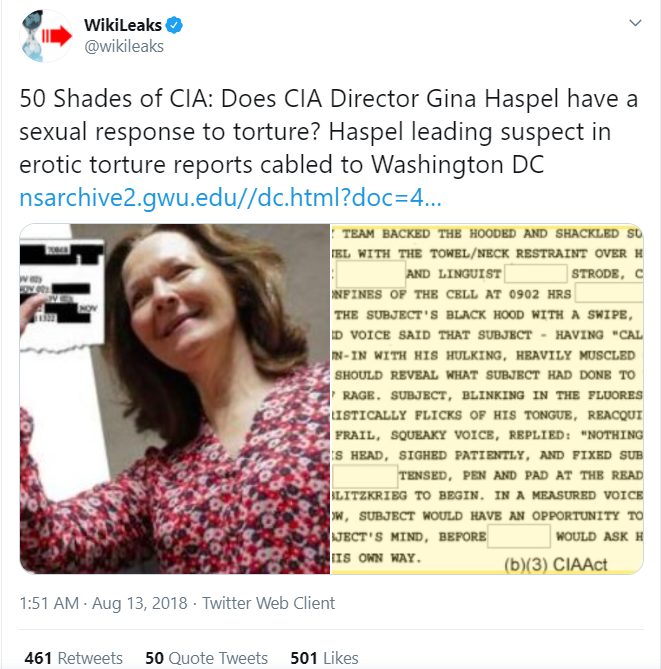The height and width of the screenshot is (669, 661).
Task: Open the Twitter Web Client source link
Action: (x=268, y=603)
